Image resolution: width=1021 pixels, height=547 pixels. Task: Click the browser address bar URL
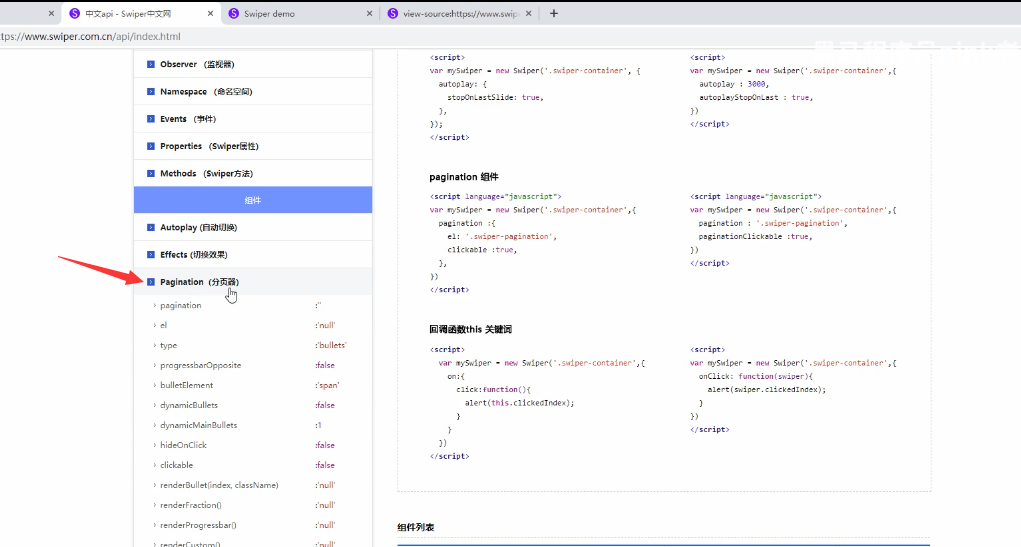pyautogui.click(x=91, y=36)
